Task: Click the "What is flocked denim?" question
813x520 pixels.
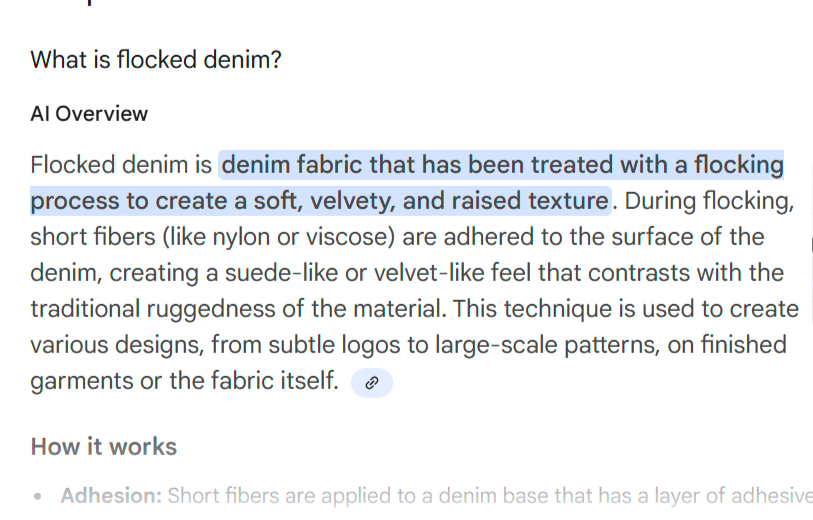Action: coord(156,60)
